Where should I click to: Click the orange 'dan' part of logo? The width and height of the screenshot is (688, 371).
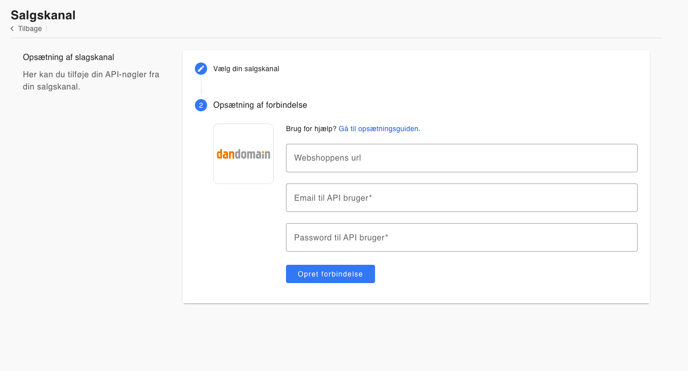click(x=226, y=154)
